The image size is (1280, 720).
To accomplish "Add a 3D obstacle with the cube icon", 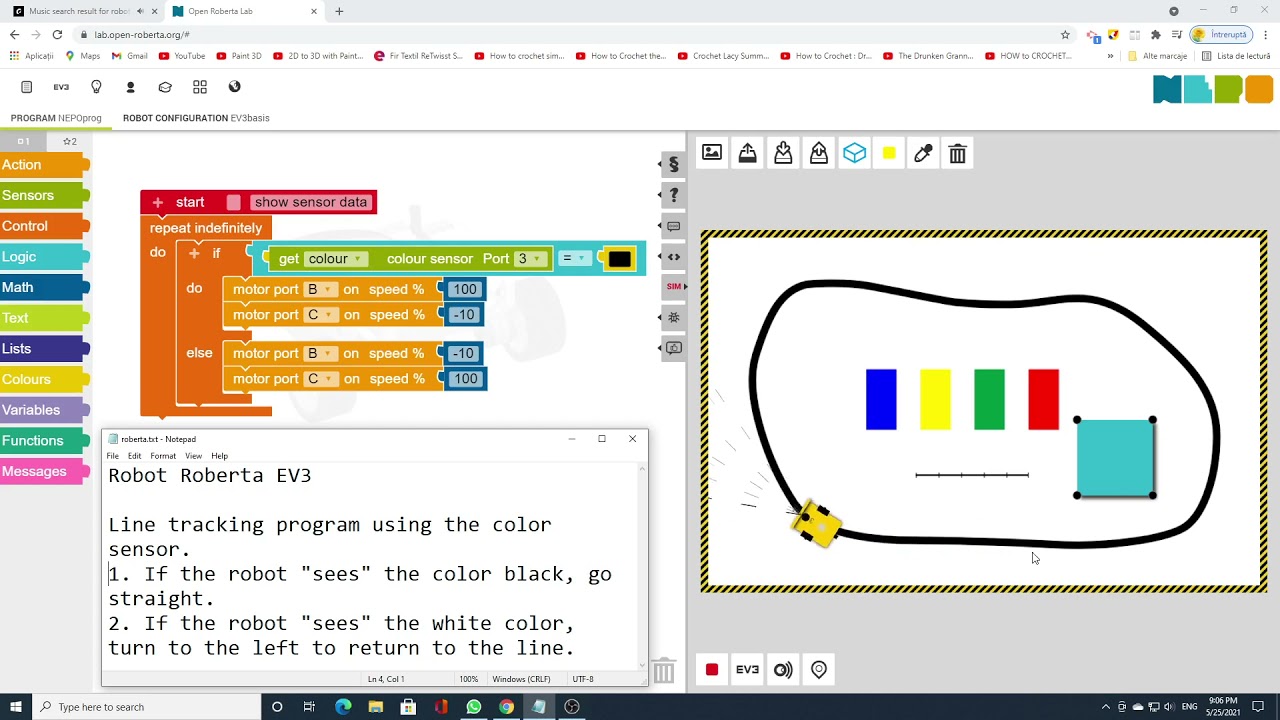I will 854,153.
